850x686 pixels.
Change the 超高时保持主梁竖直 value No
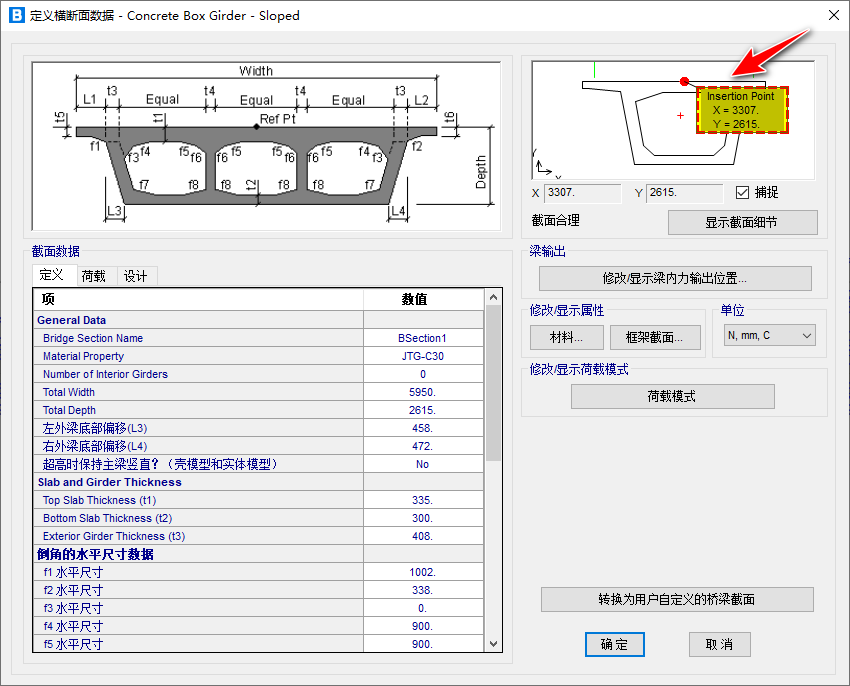click(x=422, y=464)
